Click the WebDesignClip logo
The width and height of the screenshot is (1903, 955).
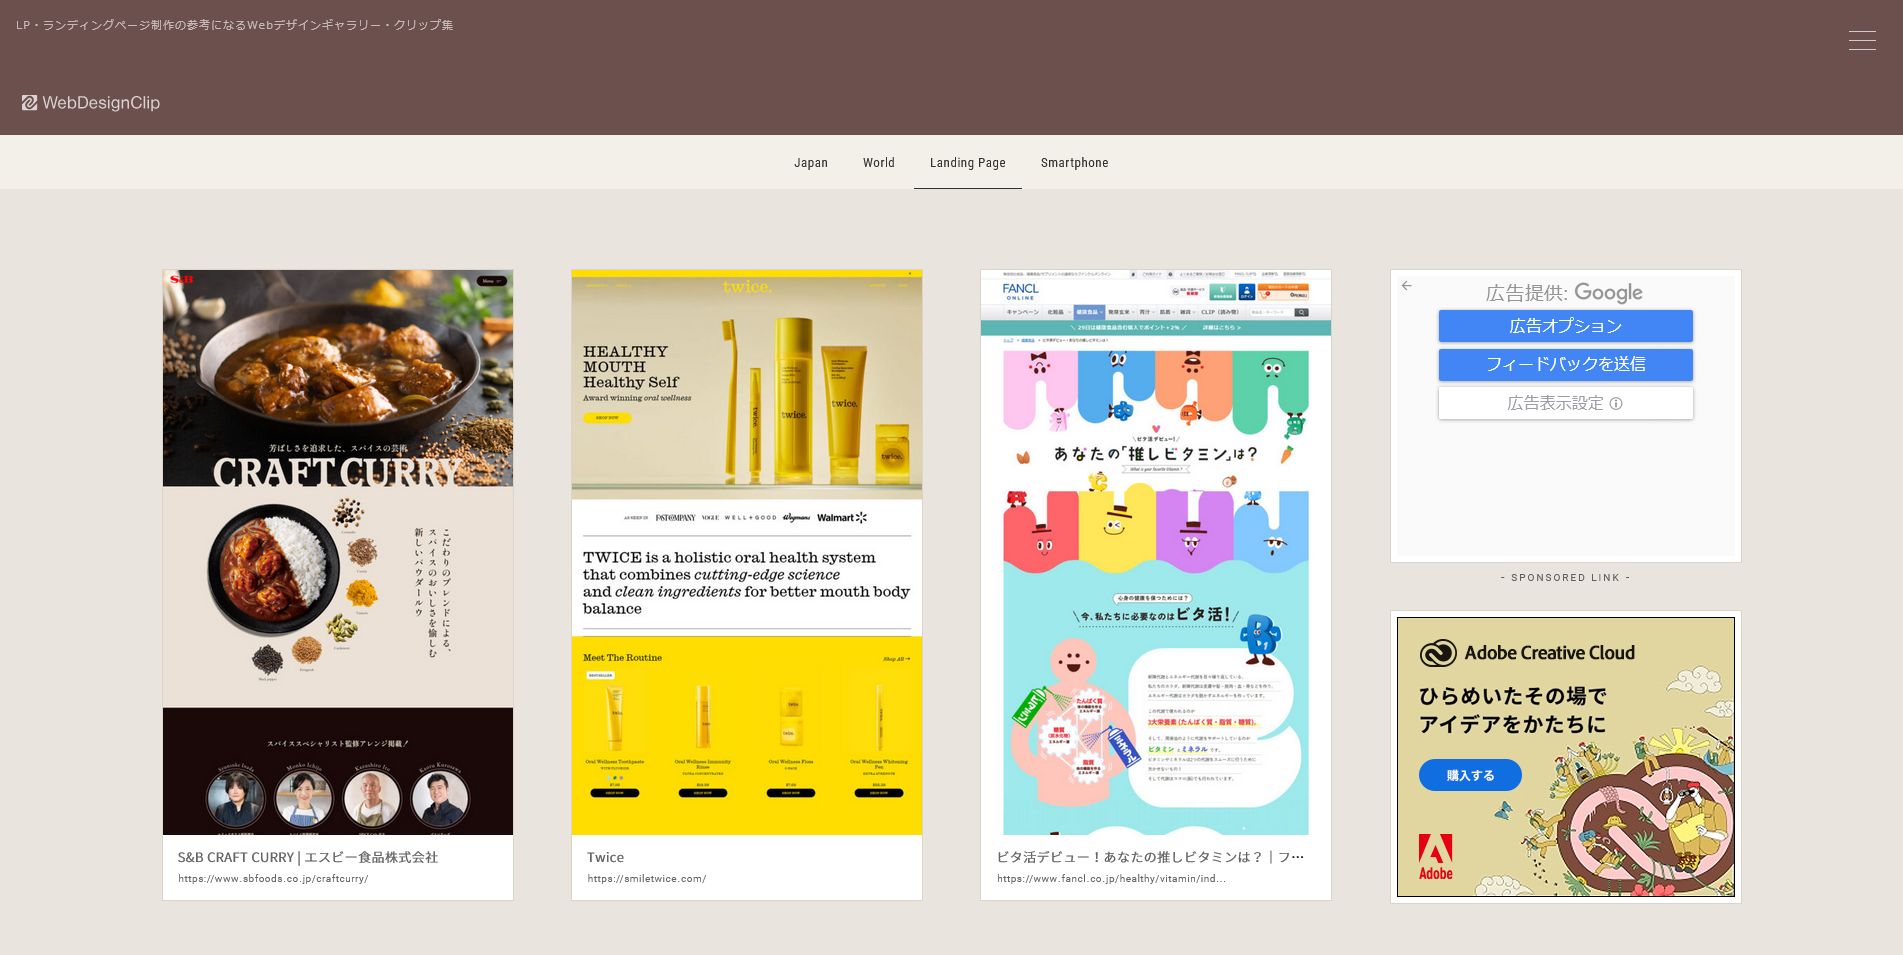91,103
